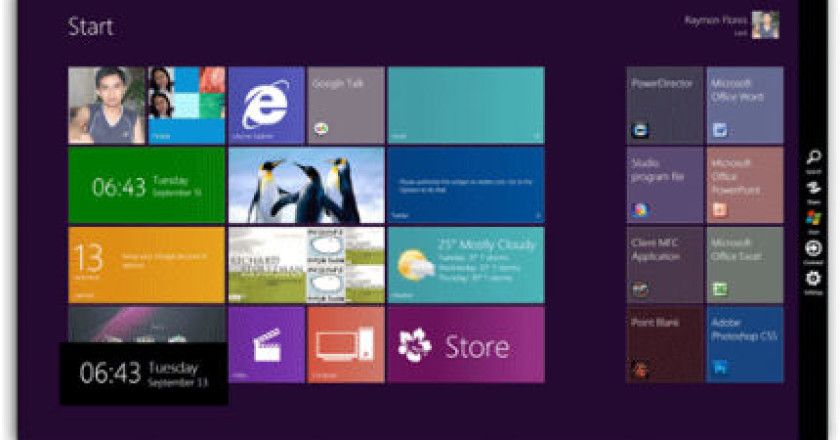Launch the Studio program file tile
Image resolution: width=840 pixels, height=440 pixels.
coord(665,185)
